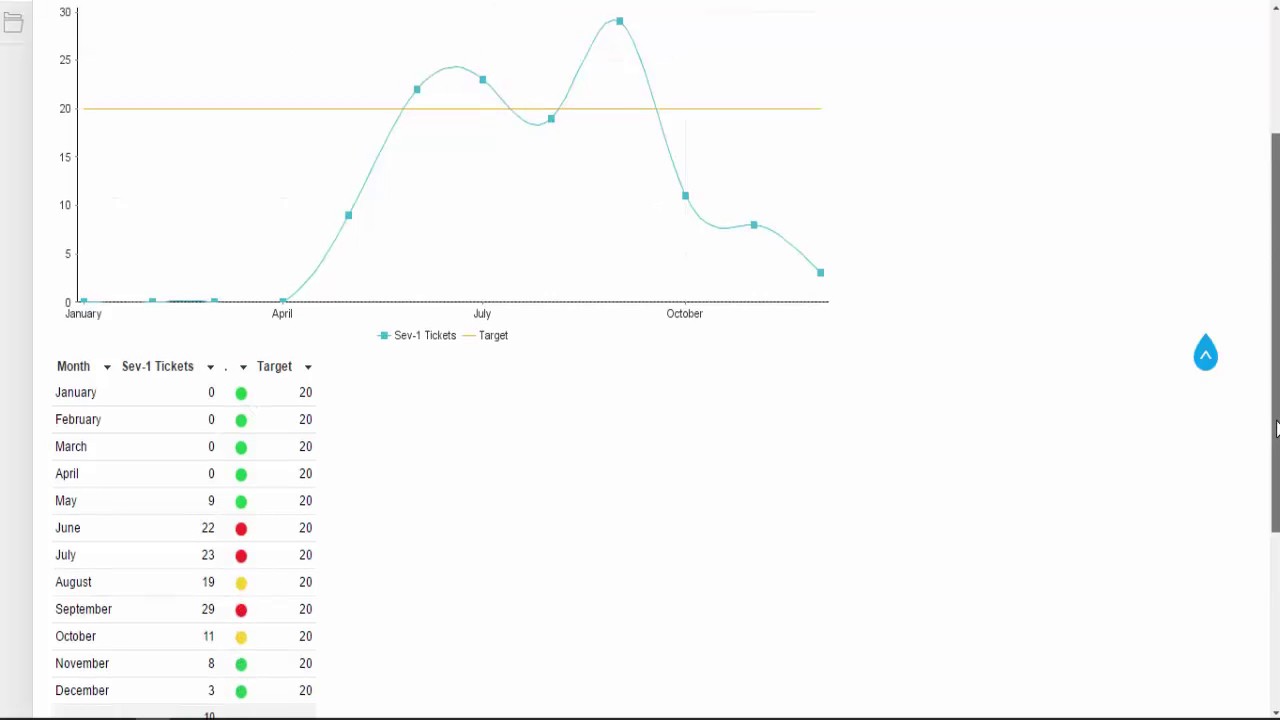This screenshot has height=720, width=1280.
Task: Click the ticket value 29 for September
Action: pyautogui.click(x=208, y=608)
